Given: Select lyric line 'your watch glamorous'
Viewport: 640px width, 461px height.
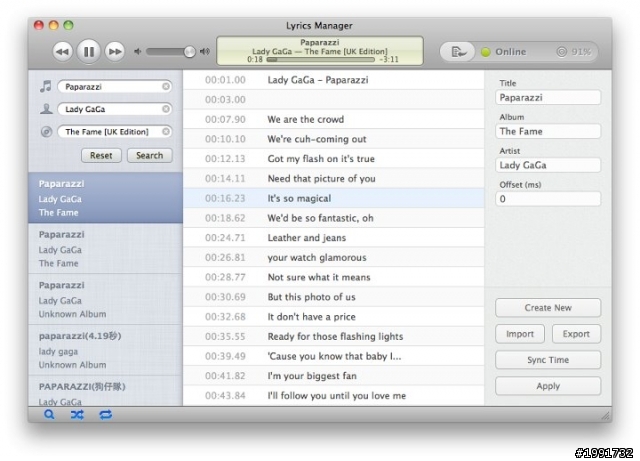Looking at the screenshot, I should point(333,257).
